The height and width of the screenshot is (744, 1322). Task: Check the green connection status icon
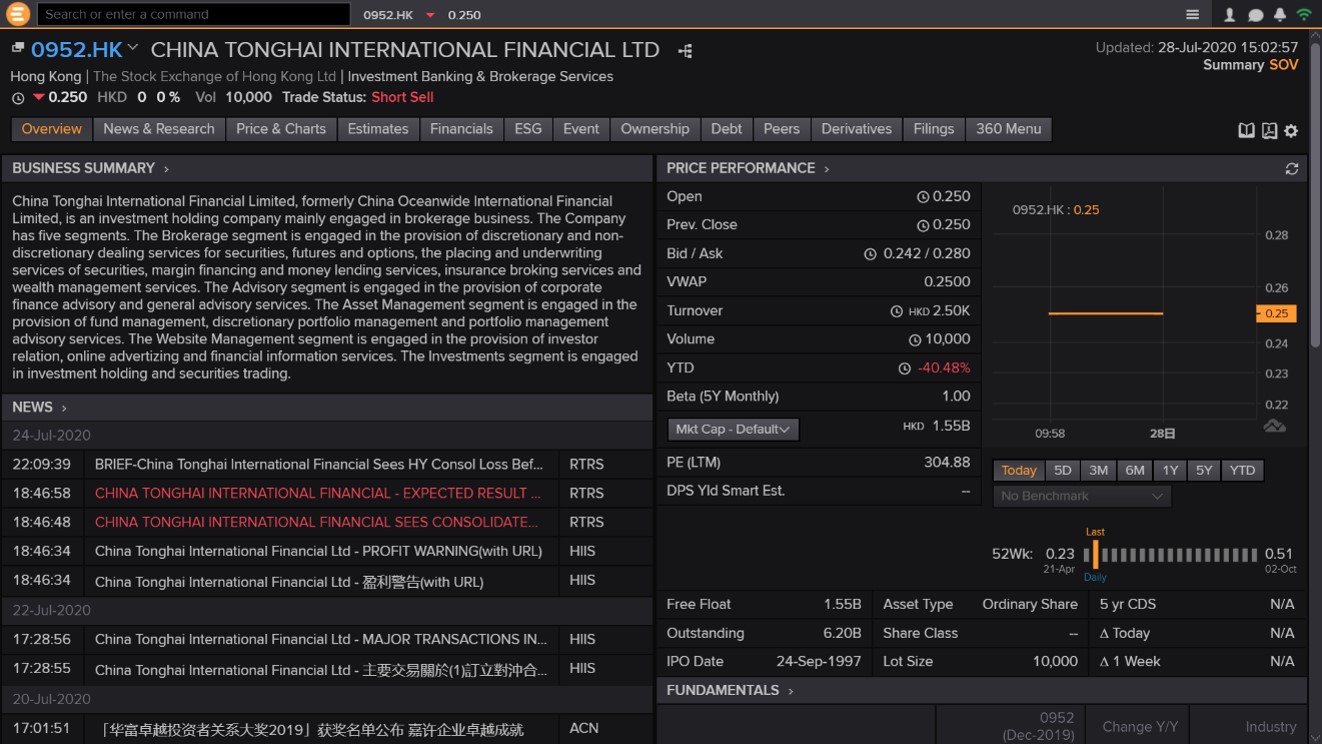(1304, 15)
